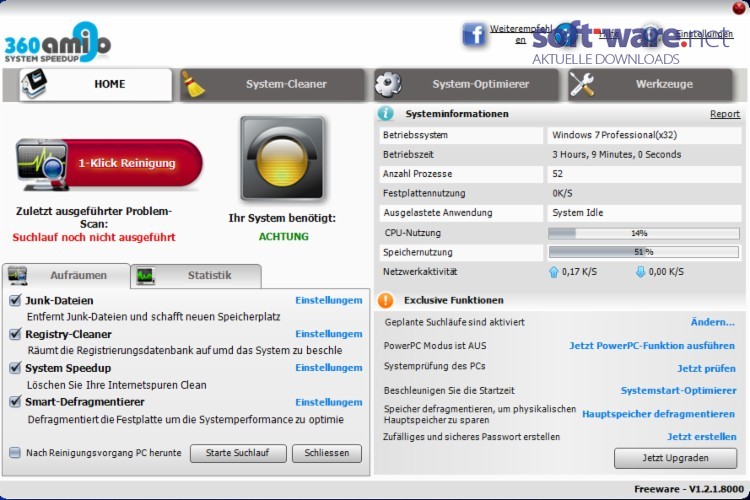Open Einstellungen for Registry-Cleaner
This screenshot has width=750, height=500.
coord(329,334)
